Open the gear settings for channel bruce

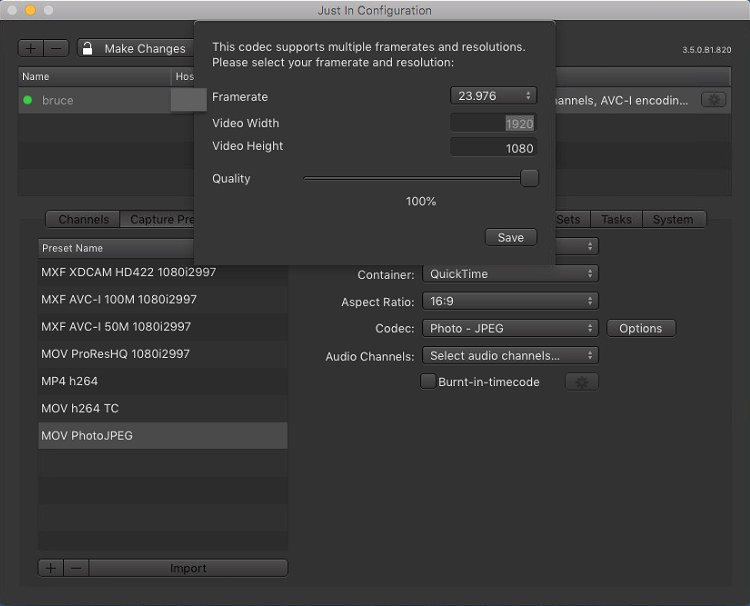point(714,100)
